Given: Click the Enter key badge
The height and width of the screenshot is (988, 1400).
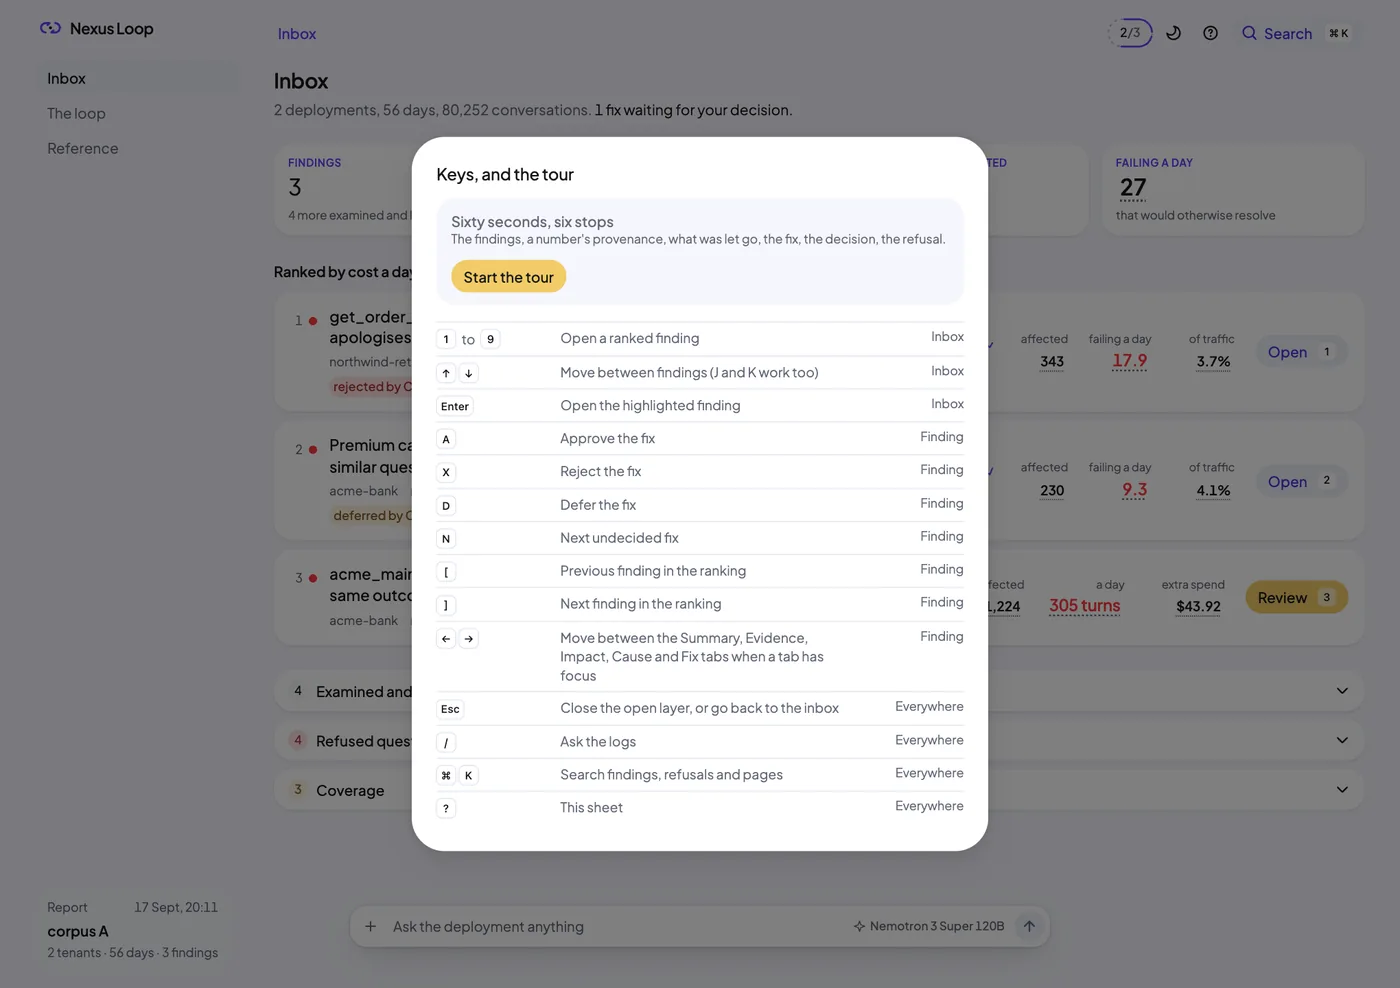Looking at the screenshot, I should 455,406.
